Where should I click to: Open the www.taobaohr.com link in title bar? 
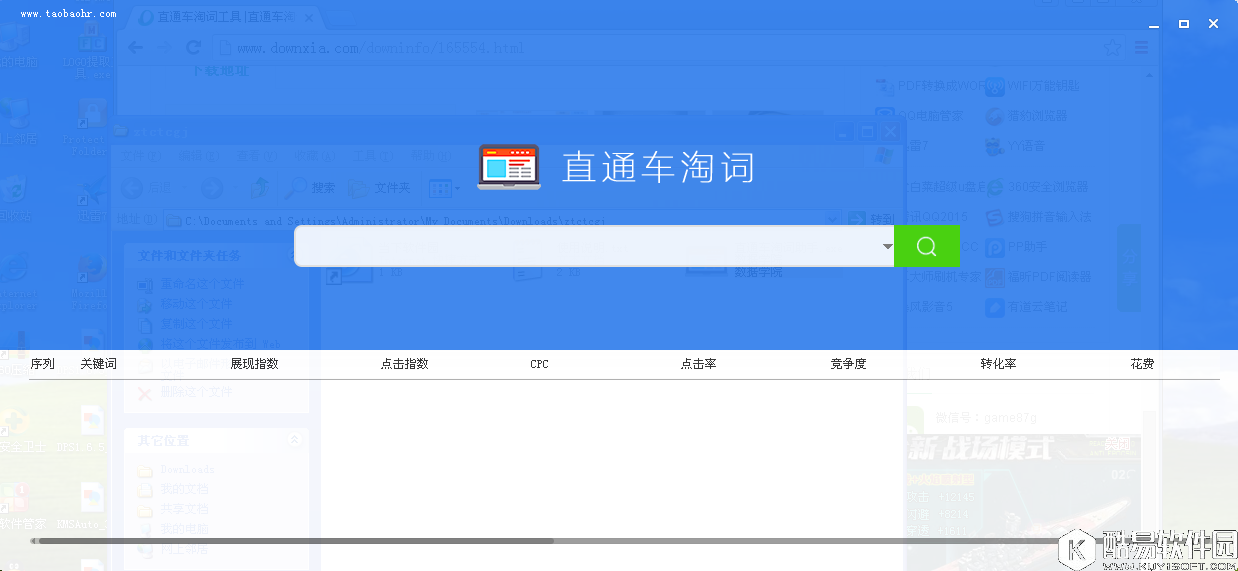point(68,14)
